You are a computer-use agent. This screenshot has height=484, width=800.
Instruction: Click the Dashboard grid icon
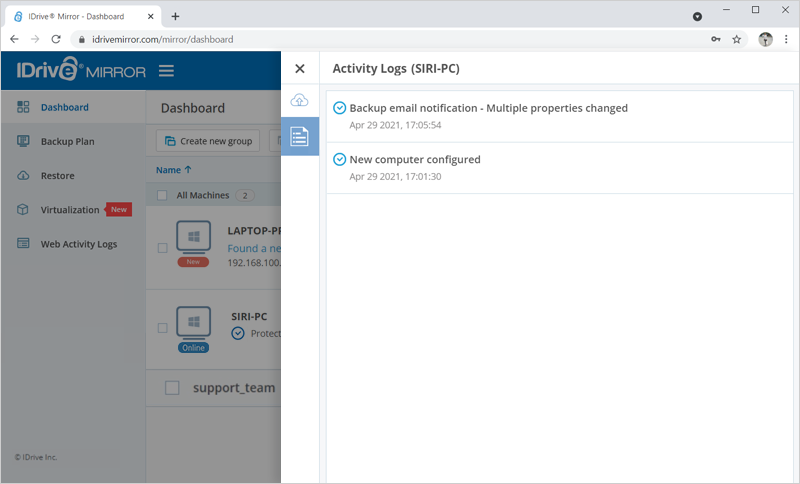click(23, 107)
